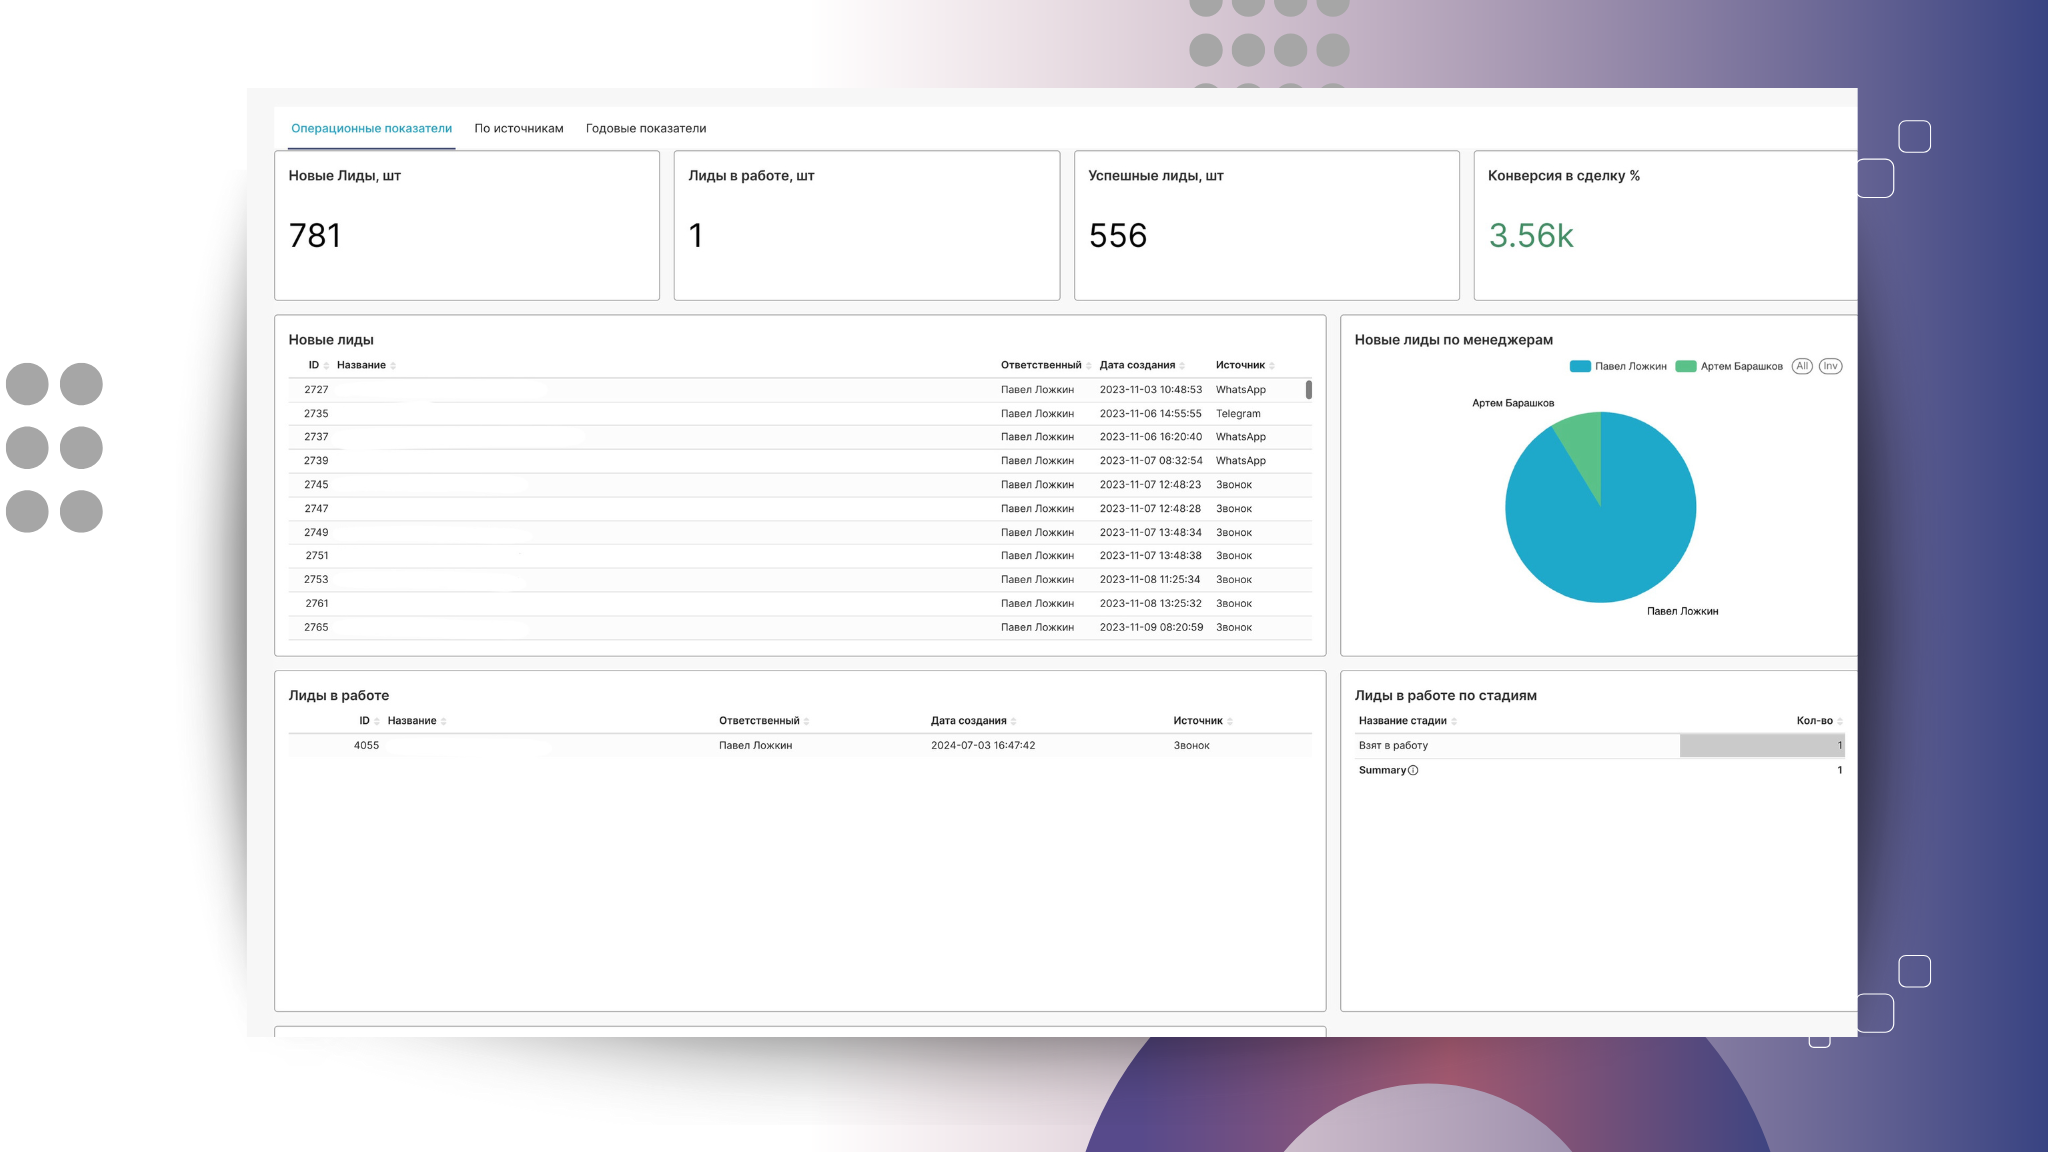Click sort icon beside Название in Новые лиды
2048x1152 pixels.
click(x=393, y=366)
